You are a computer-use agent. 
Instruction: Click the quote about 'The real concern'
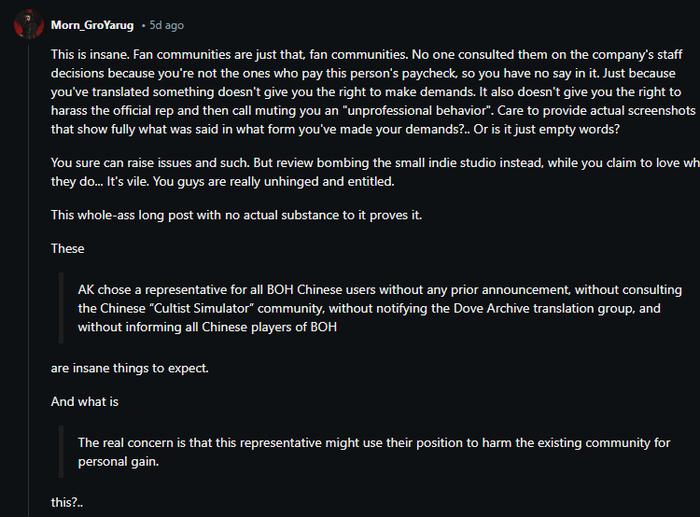pyautogui.click(x=374, y=452)
